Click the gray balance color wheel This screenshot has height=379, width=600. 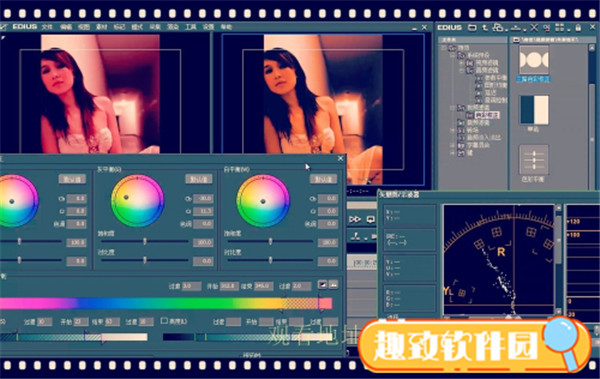pos(137,201)
